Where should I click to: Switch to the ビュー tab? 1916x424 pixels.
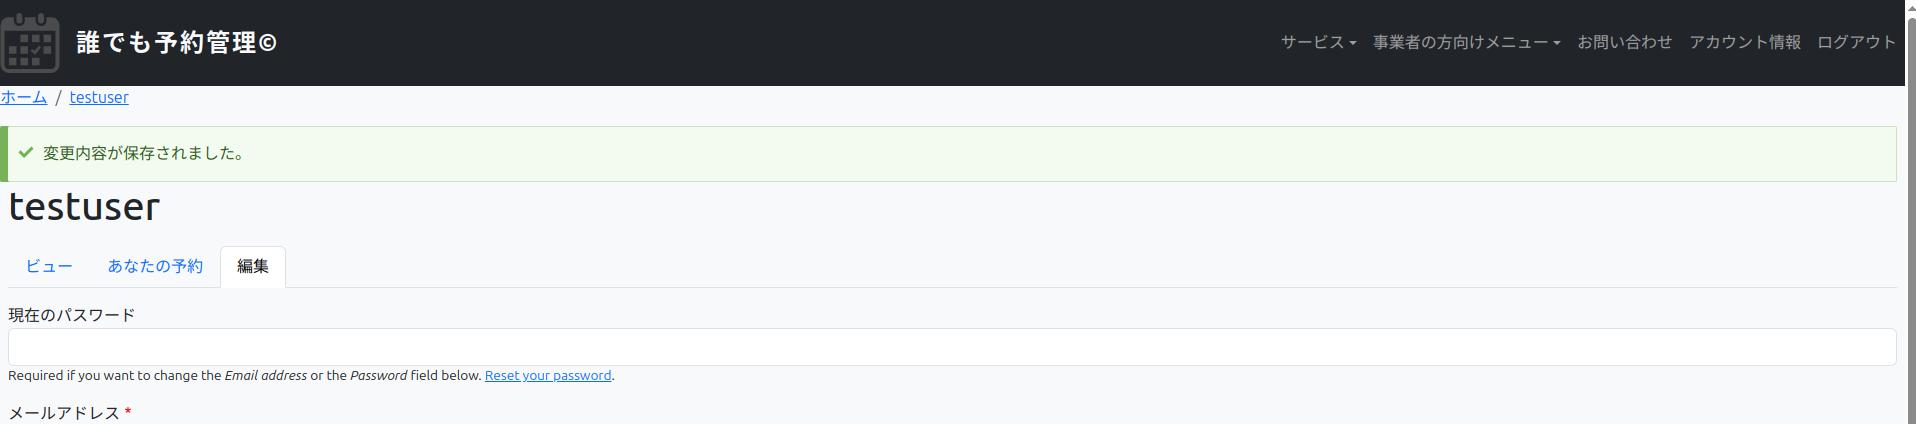click(x=49, y=266)
